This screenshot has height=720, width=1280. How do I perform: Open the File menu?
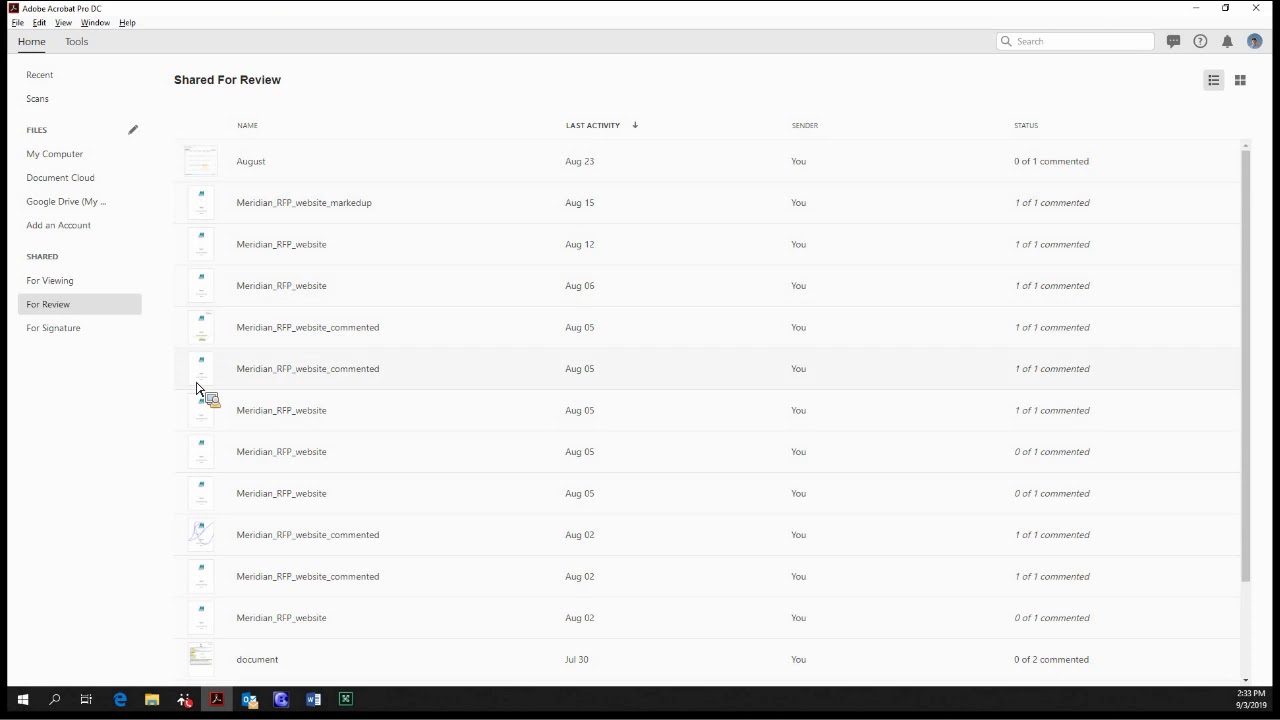17,22
